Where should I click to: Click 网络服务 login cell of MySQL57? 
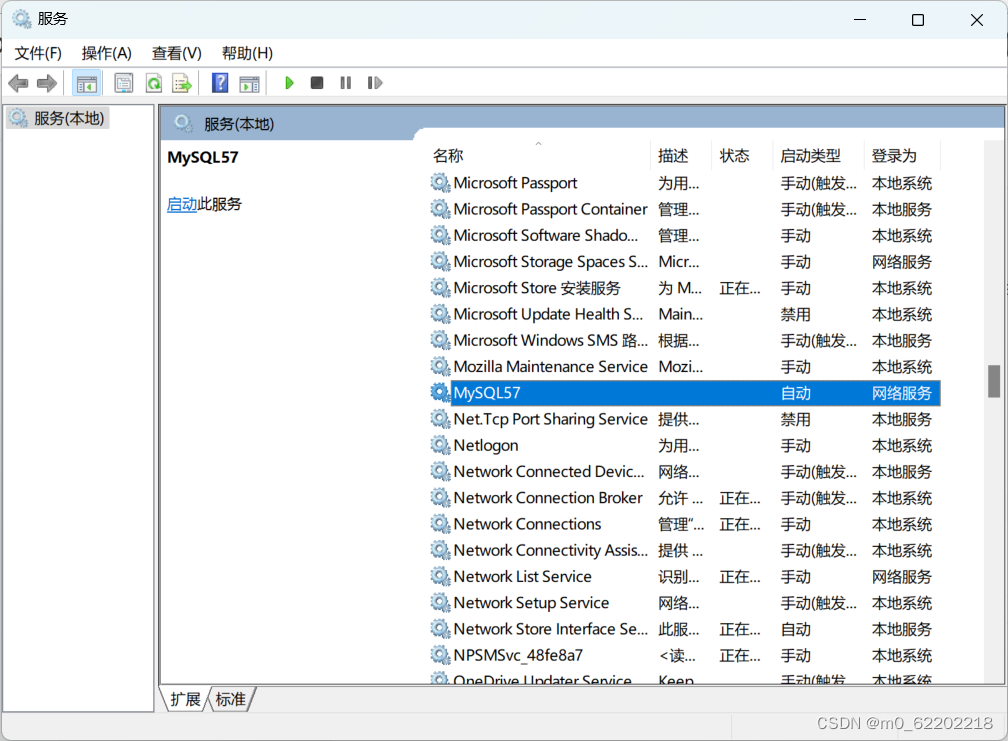click(x=901, y=393)
